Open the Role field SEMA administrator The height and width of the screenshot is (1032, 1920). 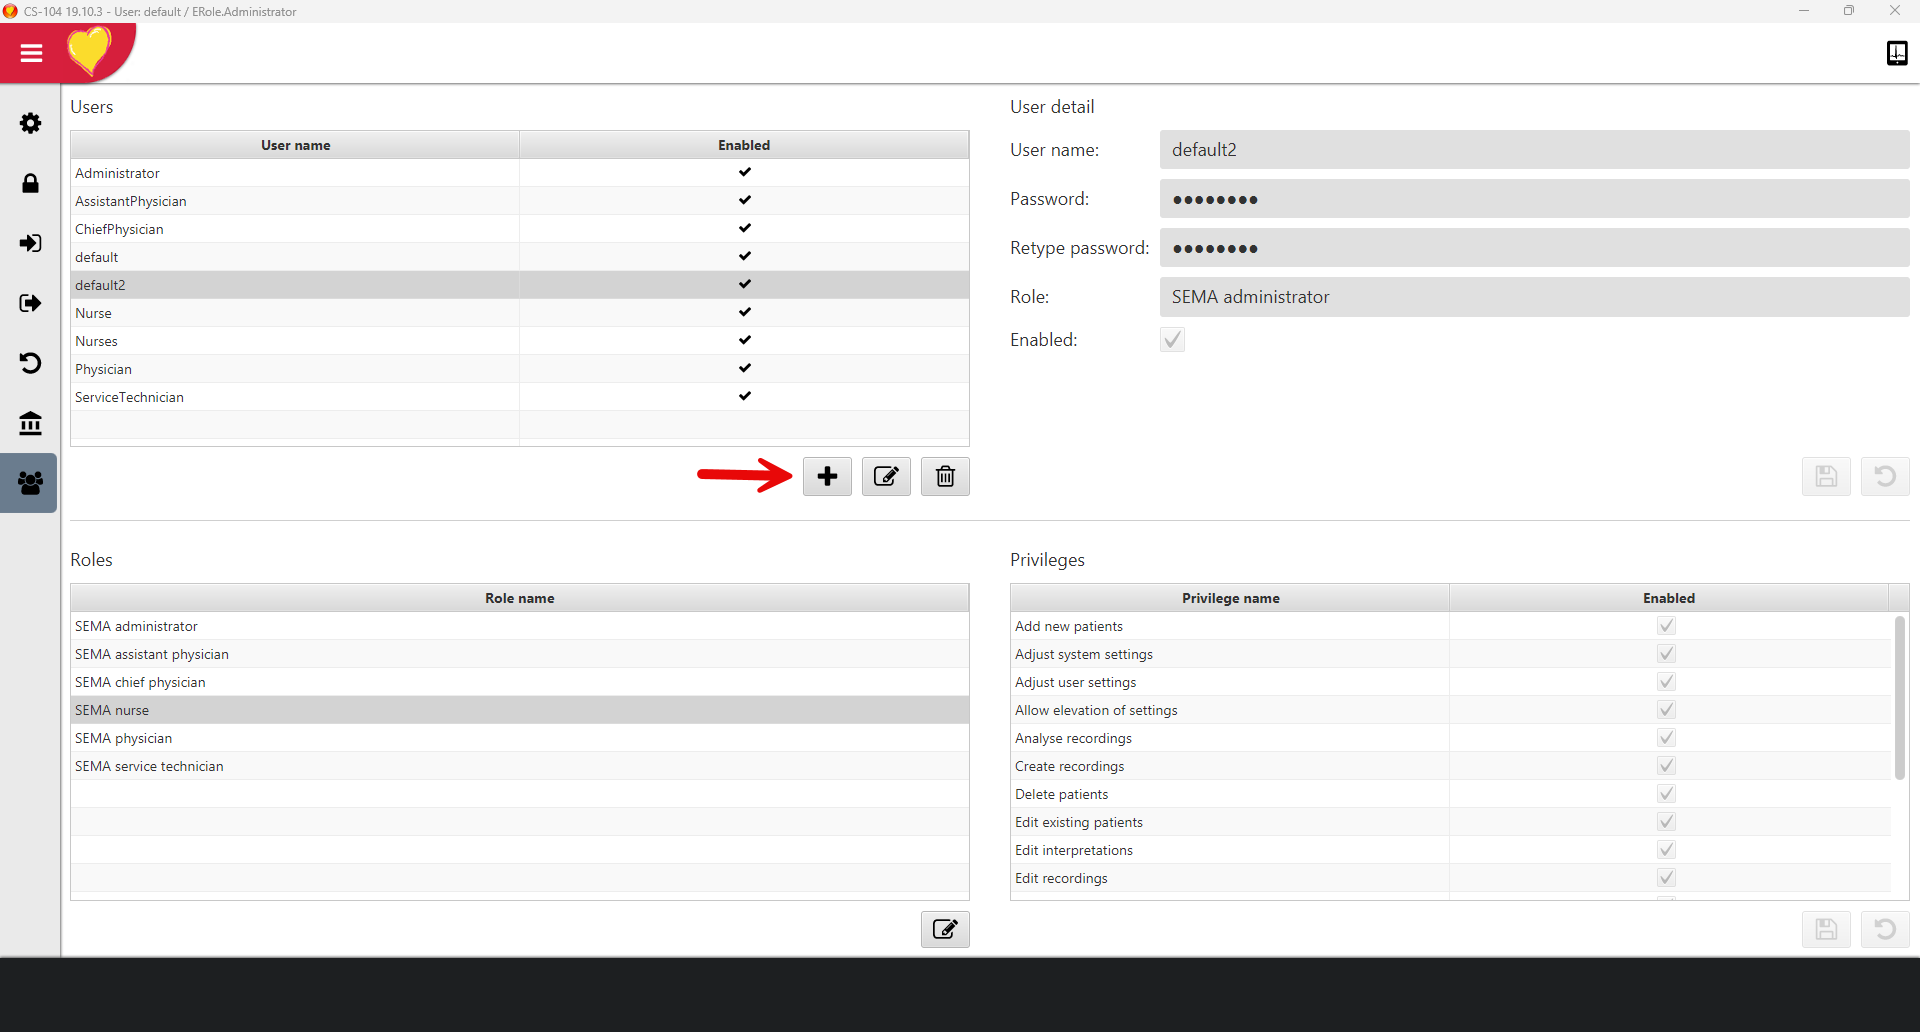click(x=1534, y=297)
